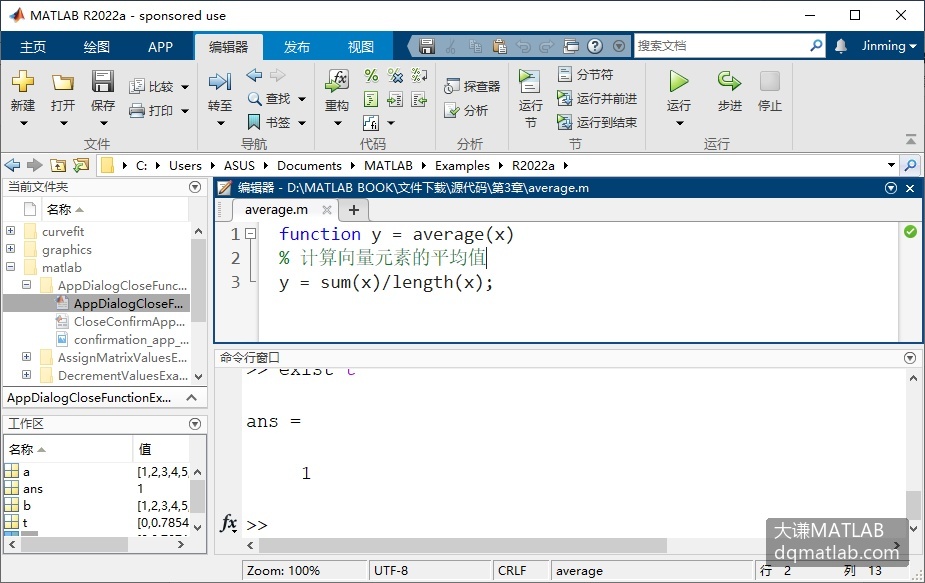Click the increase indent icon
Image resolution: width=925 pixels, height=583 pixels.
click(x=395, y=99)
